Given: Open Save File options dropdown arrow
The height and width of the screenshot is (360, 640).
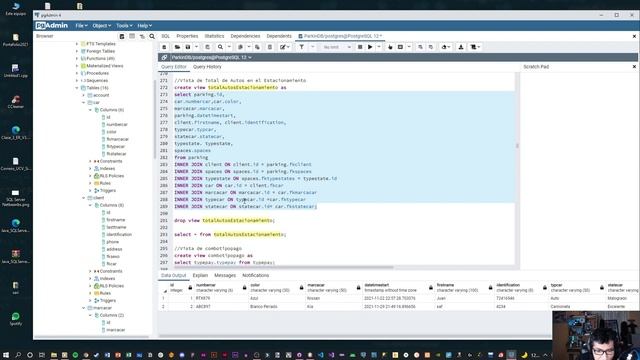Looking at the screenshot, I should coord(196,47).
